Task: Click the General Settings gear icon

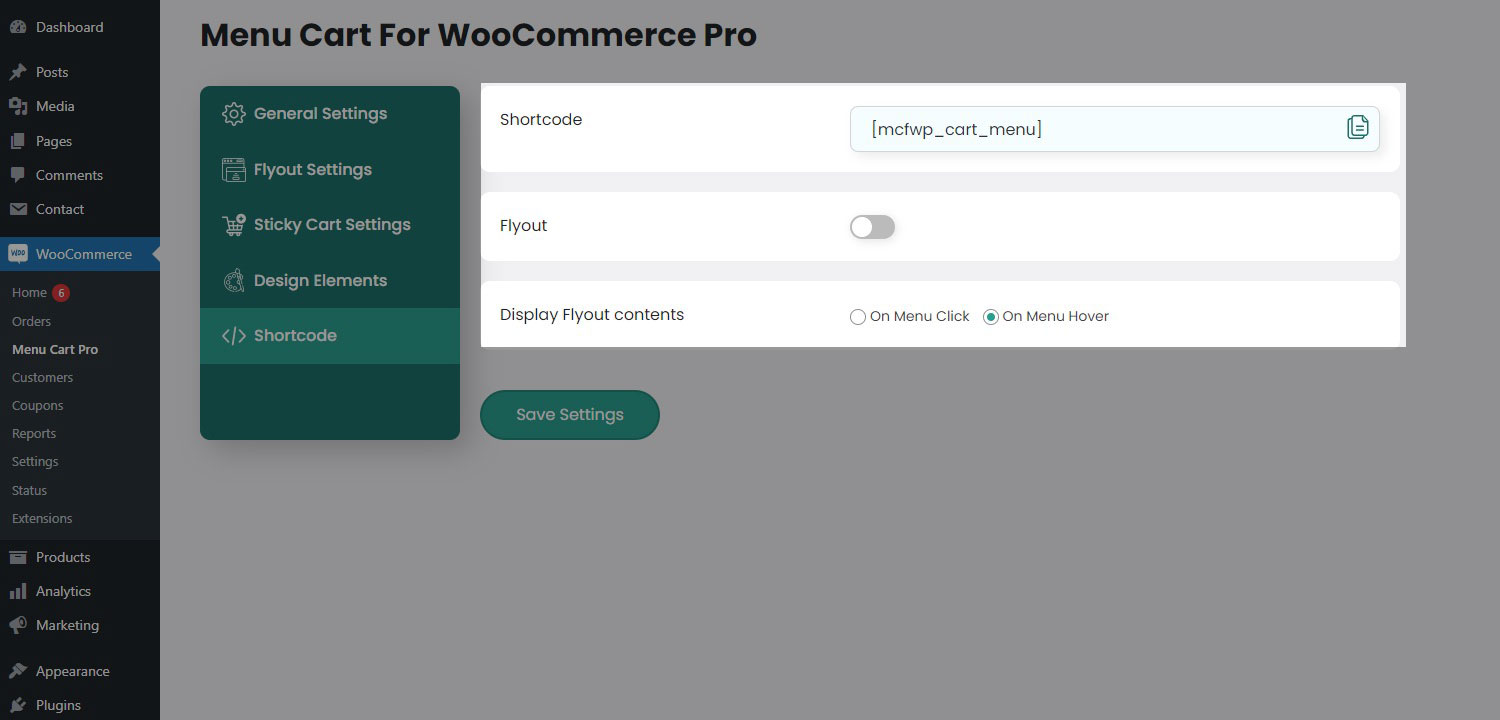Action: point(233,114)
